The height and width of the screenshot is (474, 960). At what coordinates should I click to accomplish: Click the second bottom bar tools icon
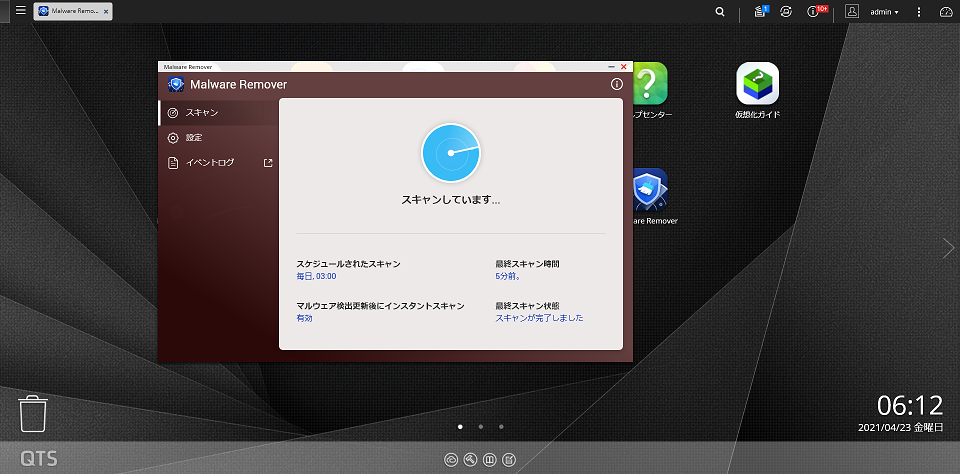[x=470, y=460]
